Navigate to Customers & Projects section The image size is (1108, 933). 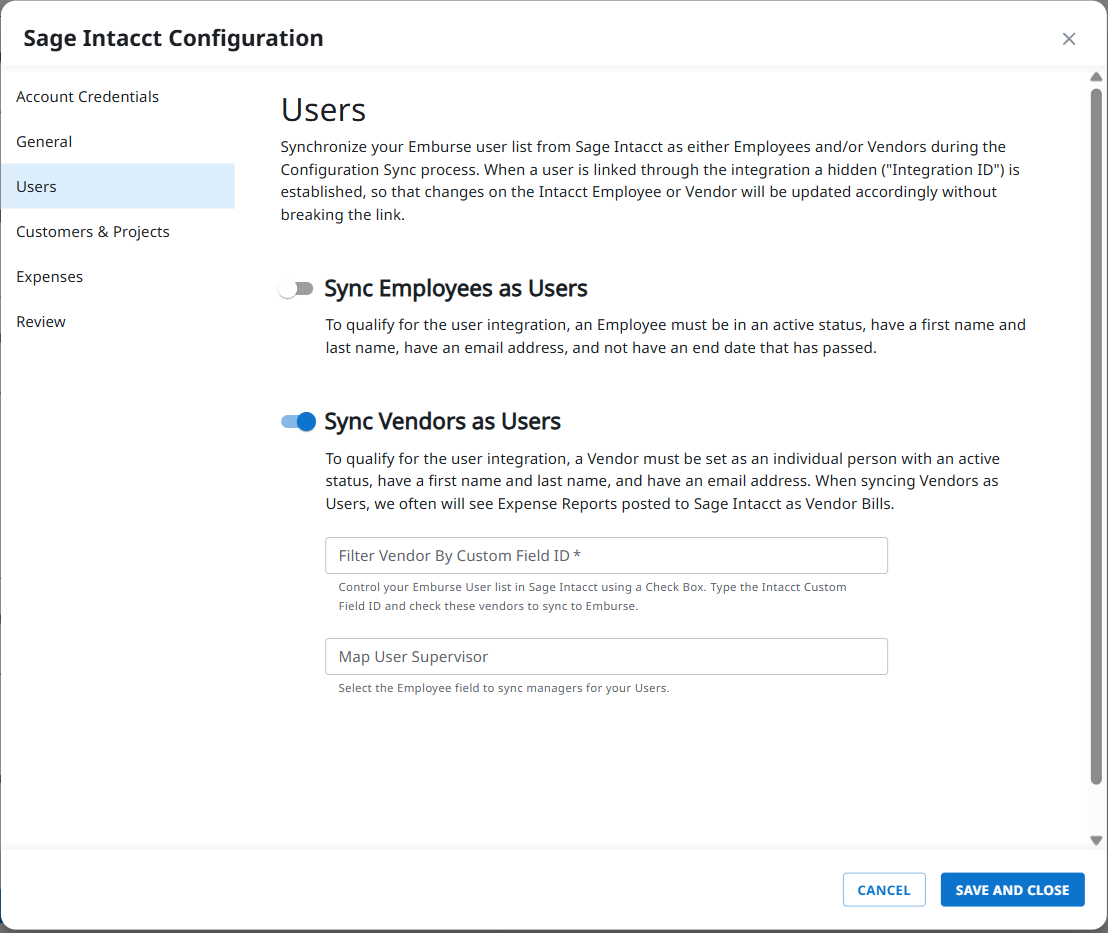click(x=92, y=231)
